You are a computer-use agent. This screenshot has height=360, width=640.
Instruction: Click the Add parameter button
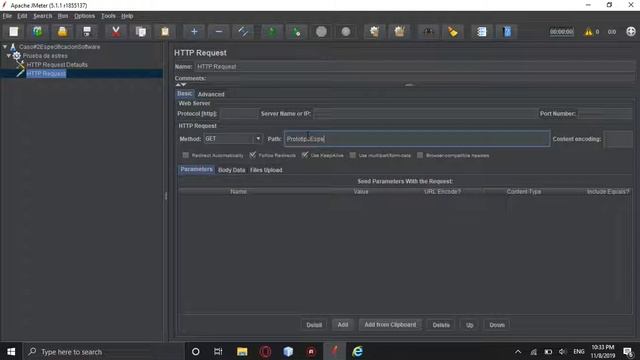(343, 324)
